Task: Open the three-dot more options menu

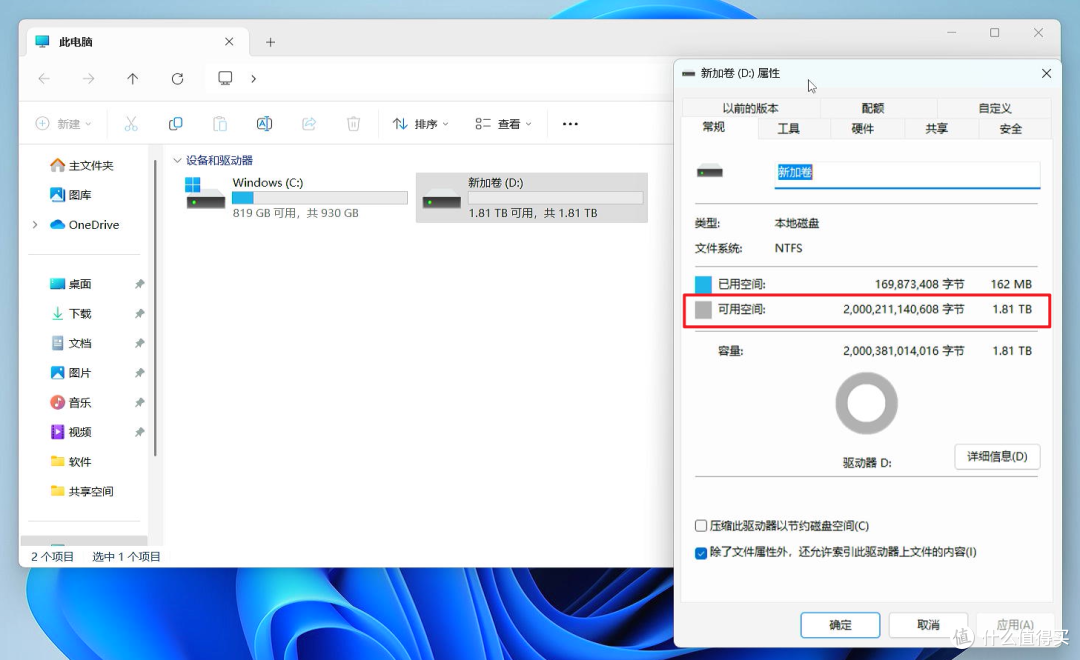Action: (x=570, y=124)
